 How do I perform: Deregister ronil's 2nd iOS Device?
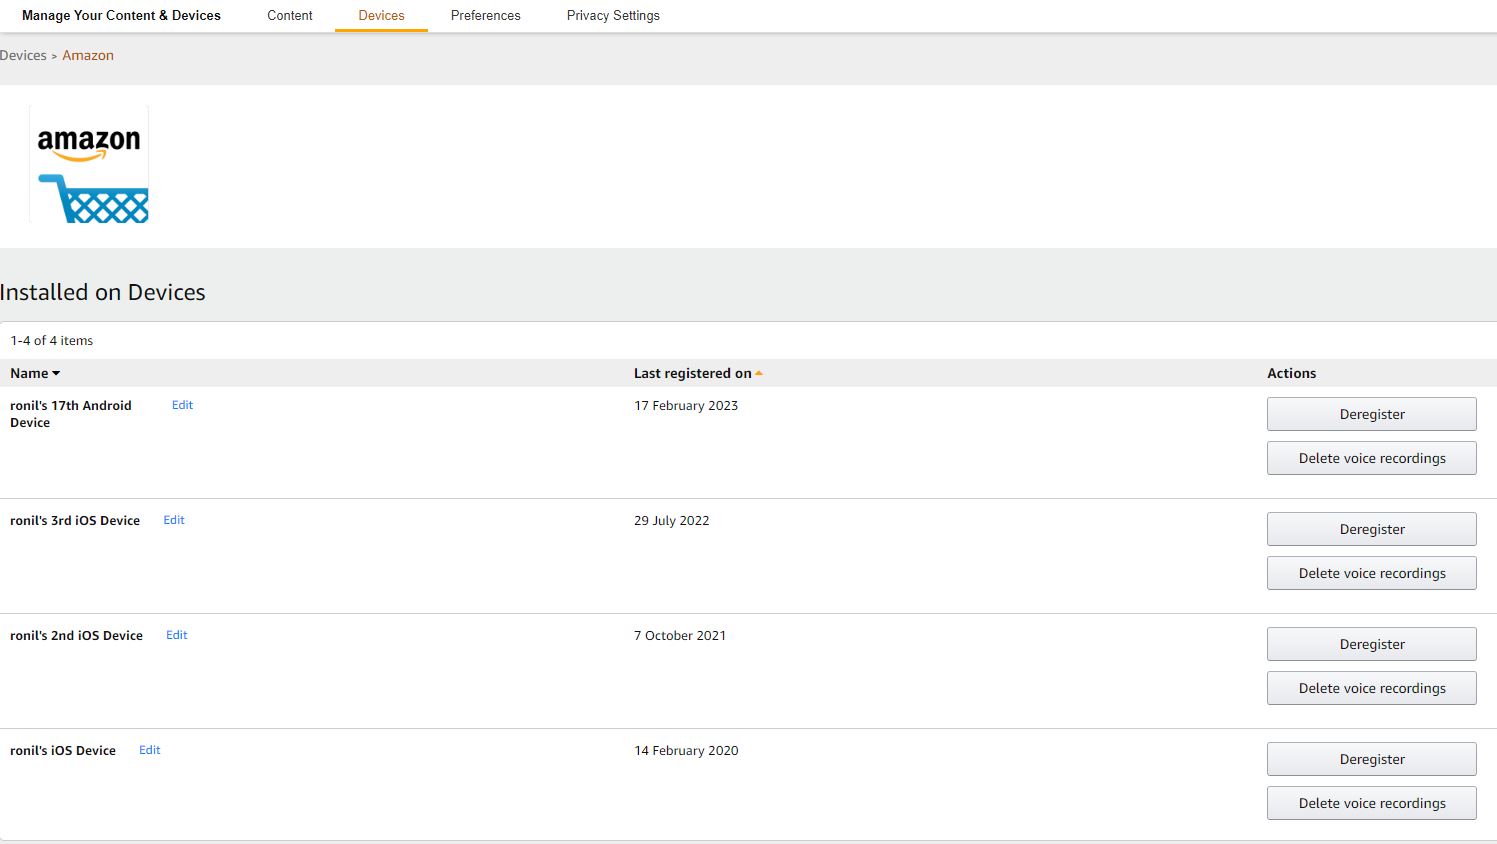pyautogui.click(x=1371, y=644)
